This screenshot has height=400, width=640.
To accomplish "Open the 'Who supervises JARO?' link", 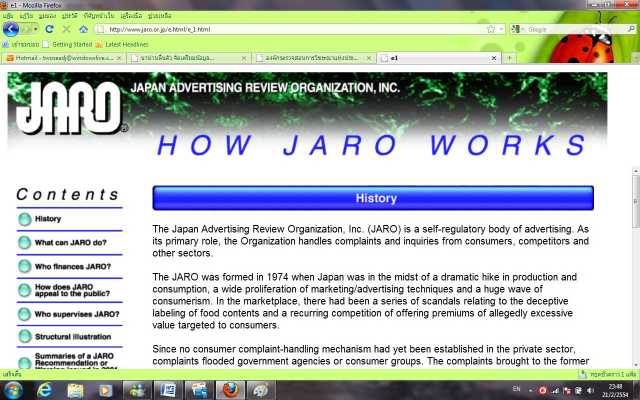I will (77, 314).
